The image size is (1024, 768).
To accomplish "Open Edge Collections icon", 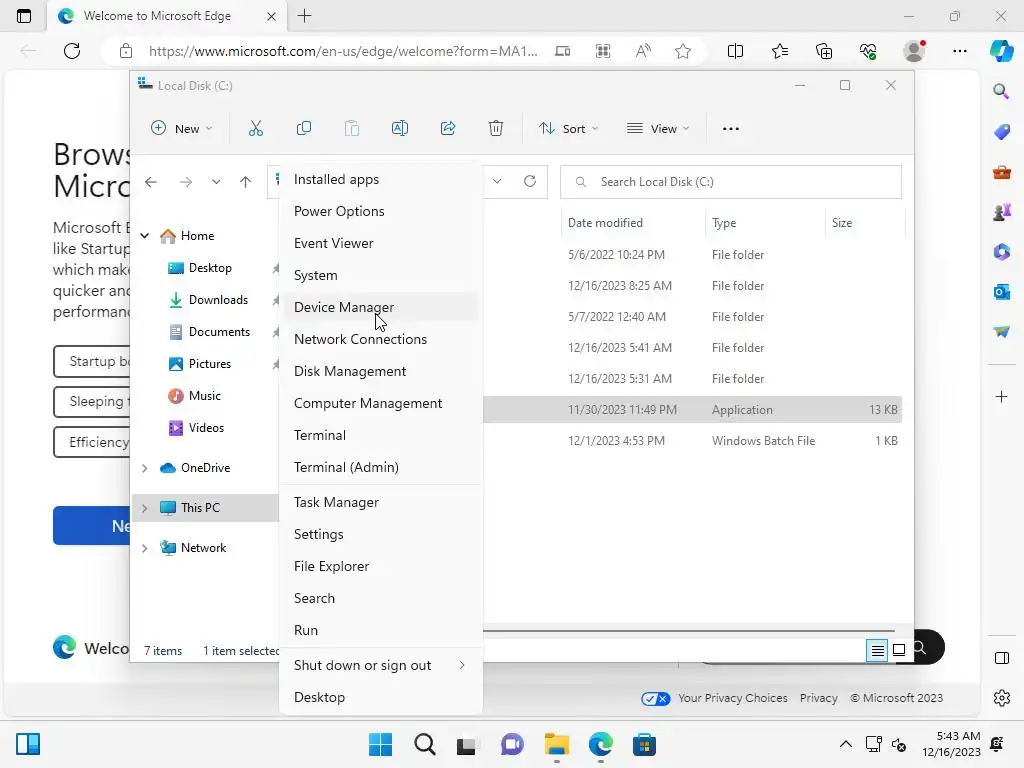I will click(824, 51).
